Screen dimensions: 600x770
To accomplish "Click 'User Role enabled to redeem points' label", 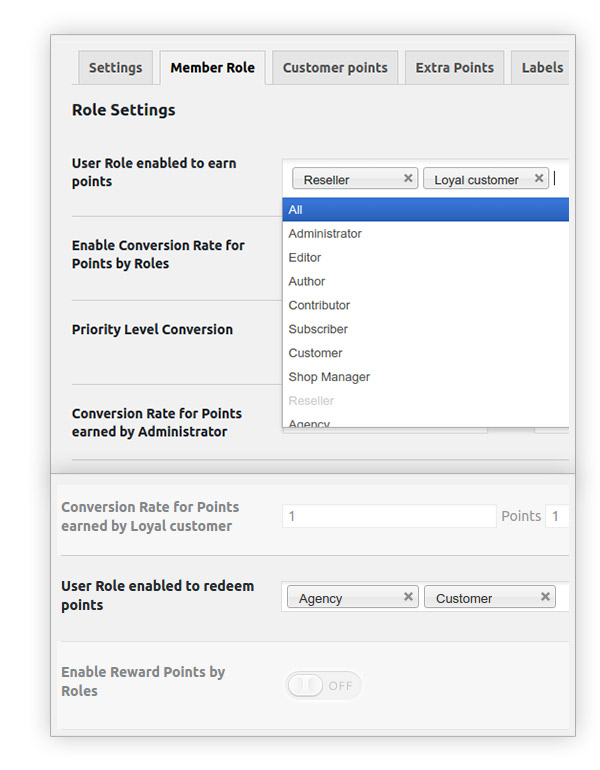I will coord(158,595).
